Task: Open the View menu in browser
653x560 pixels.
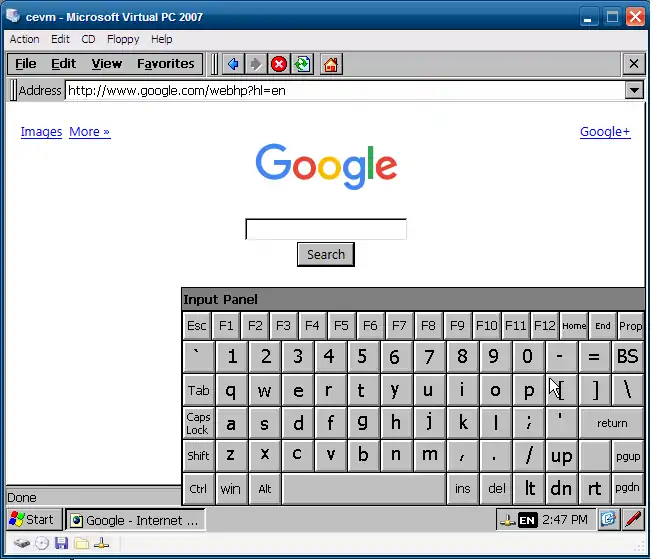Action: click(x=107, y=64)
